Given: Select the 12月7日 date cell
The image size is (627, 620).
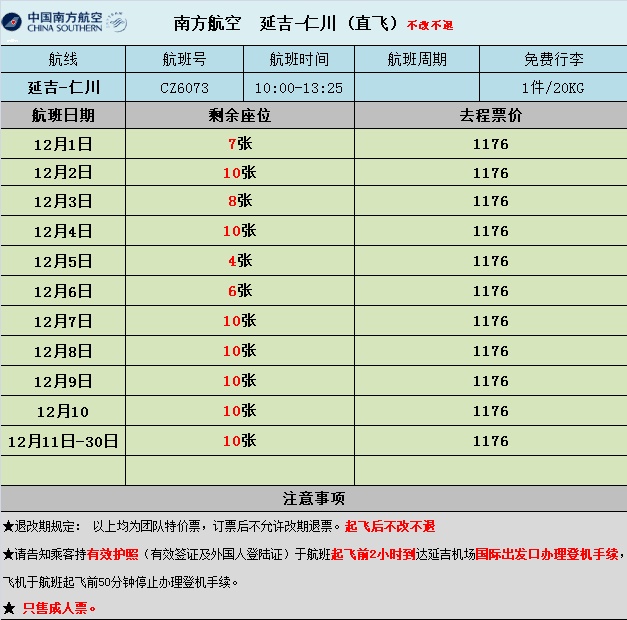Looking at the screenshot, I should pyautogui.click(x=63, y=321).
